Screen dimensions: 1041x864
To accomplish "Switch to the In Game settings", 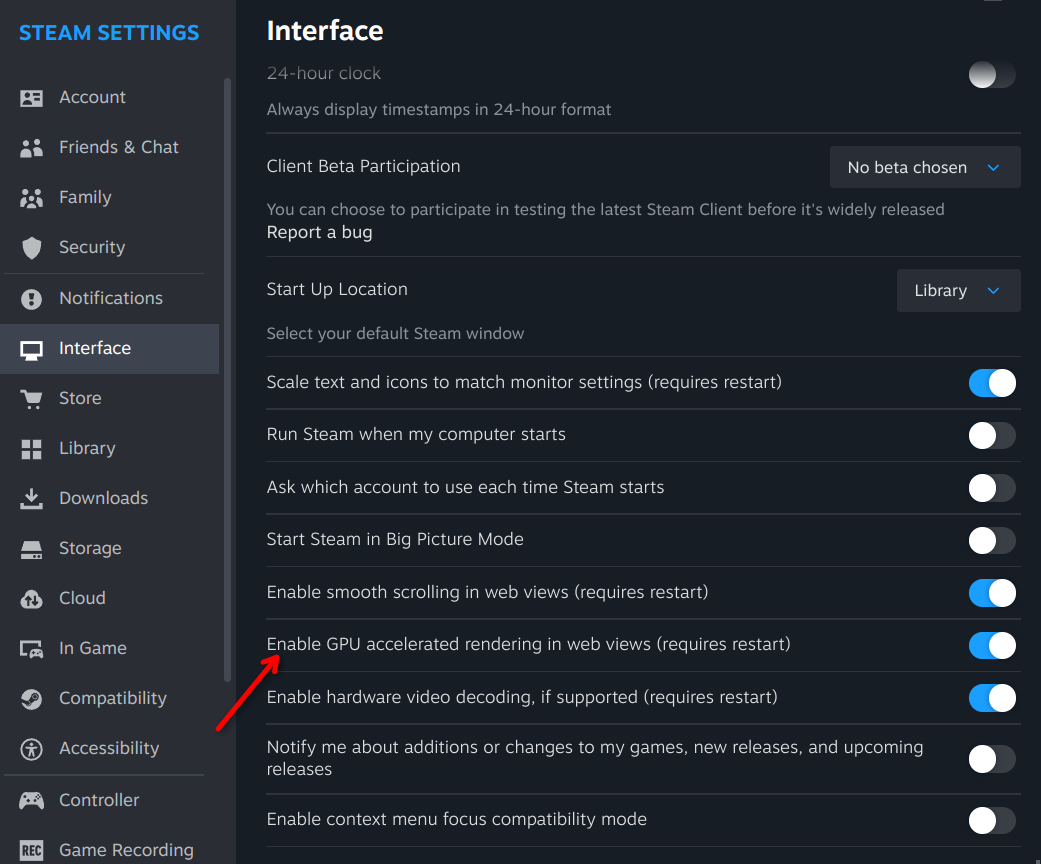I will 92,648.
